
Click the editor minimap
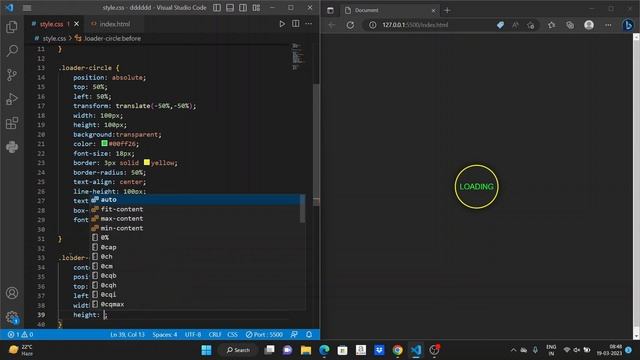[x=298, y=56]
